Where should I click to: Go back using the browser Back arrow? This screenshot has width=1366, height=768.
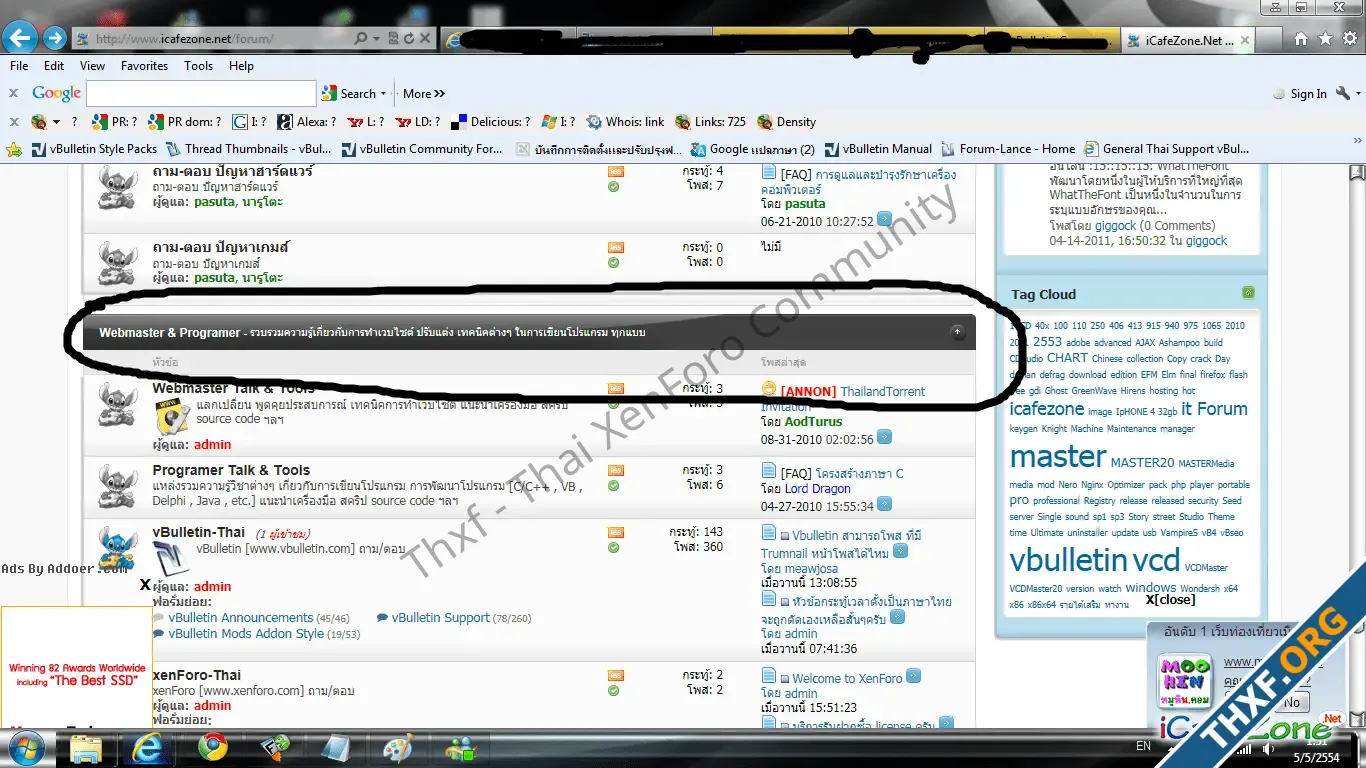click(x=21, y=39)
